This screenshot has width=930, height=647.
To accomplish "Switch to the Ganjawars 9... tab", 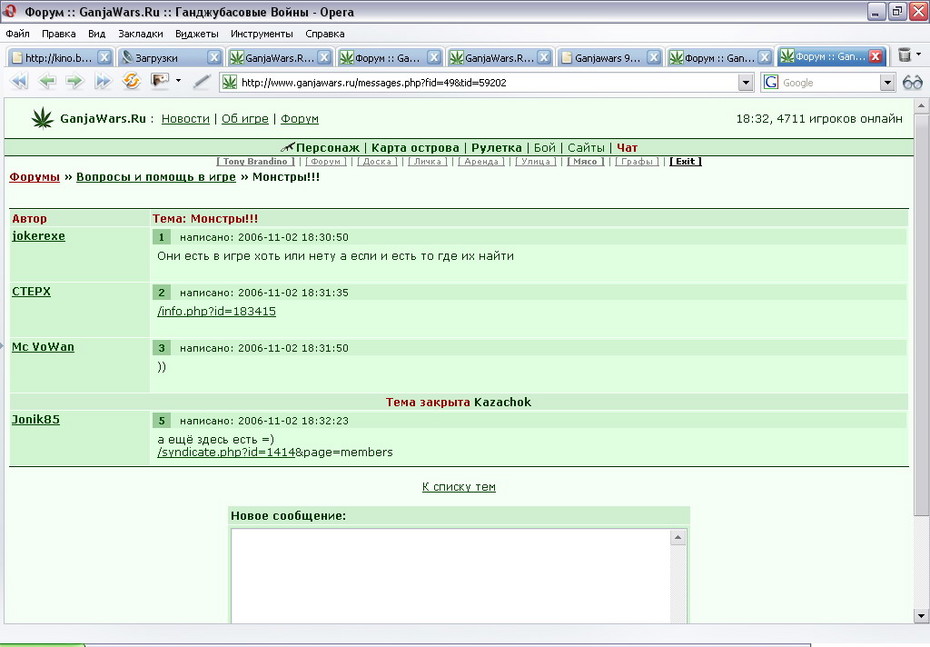I will pos(608,58).
